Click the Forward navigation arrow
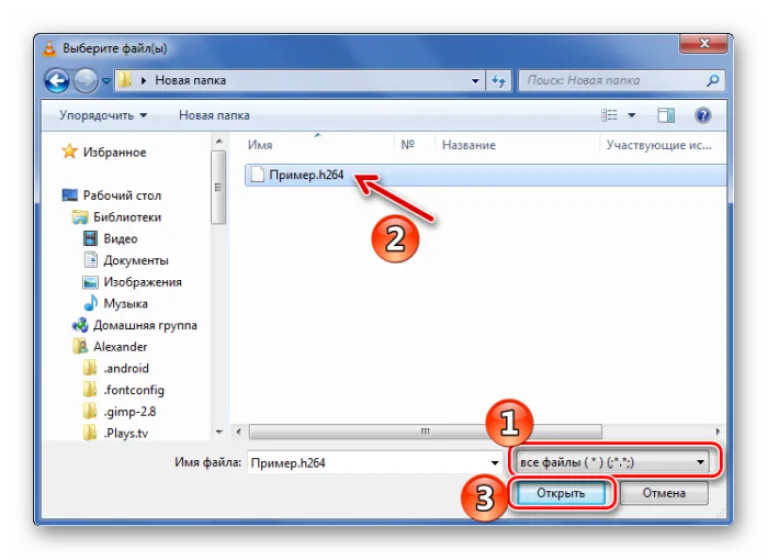This screenshot has height=560, width=768. tap(86, 80)
